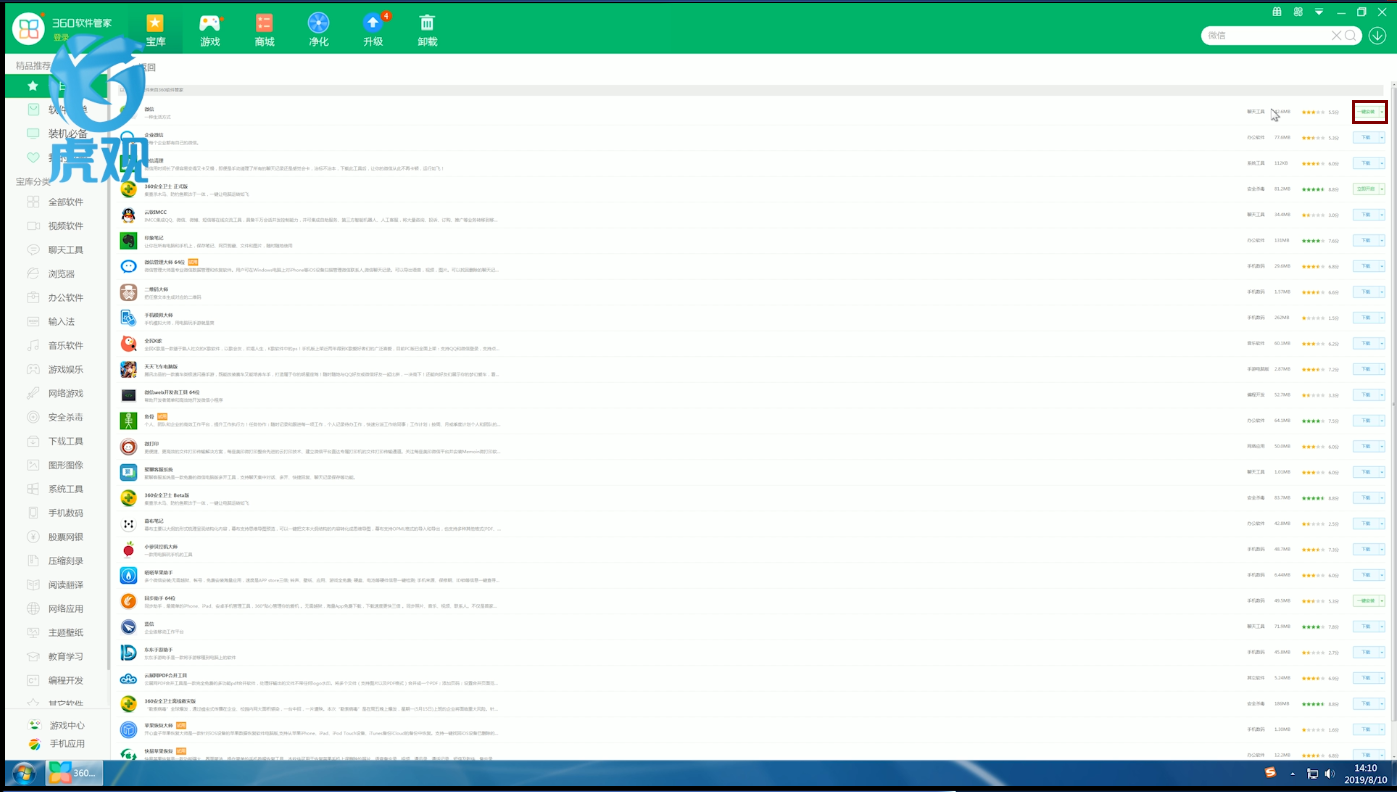Open 安全杀毒 category
The width and height of the screenshot is (1397, 792).
[x=66, y=418]
